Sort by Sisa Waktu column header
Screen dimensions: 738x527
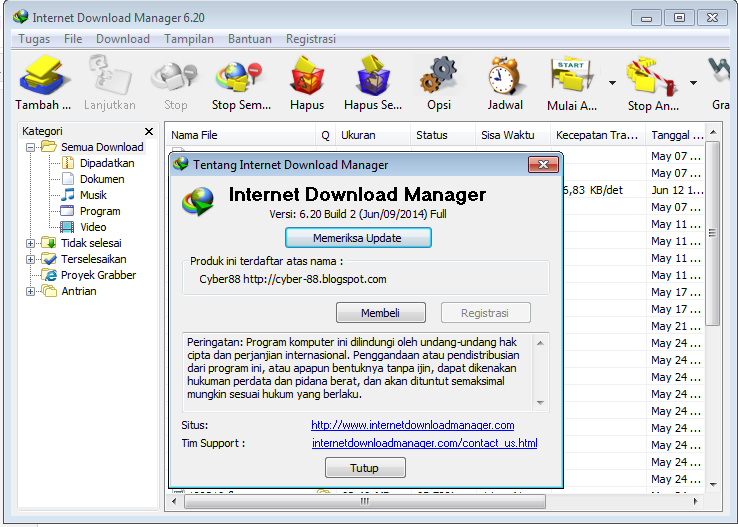point(512,135)
